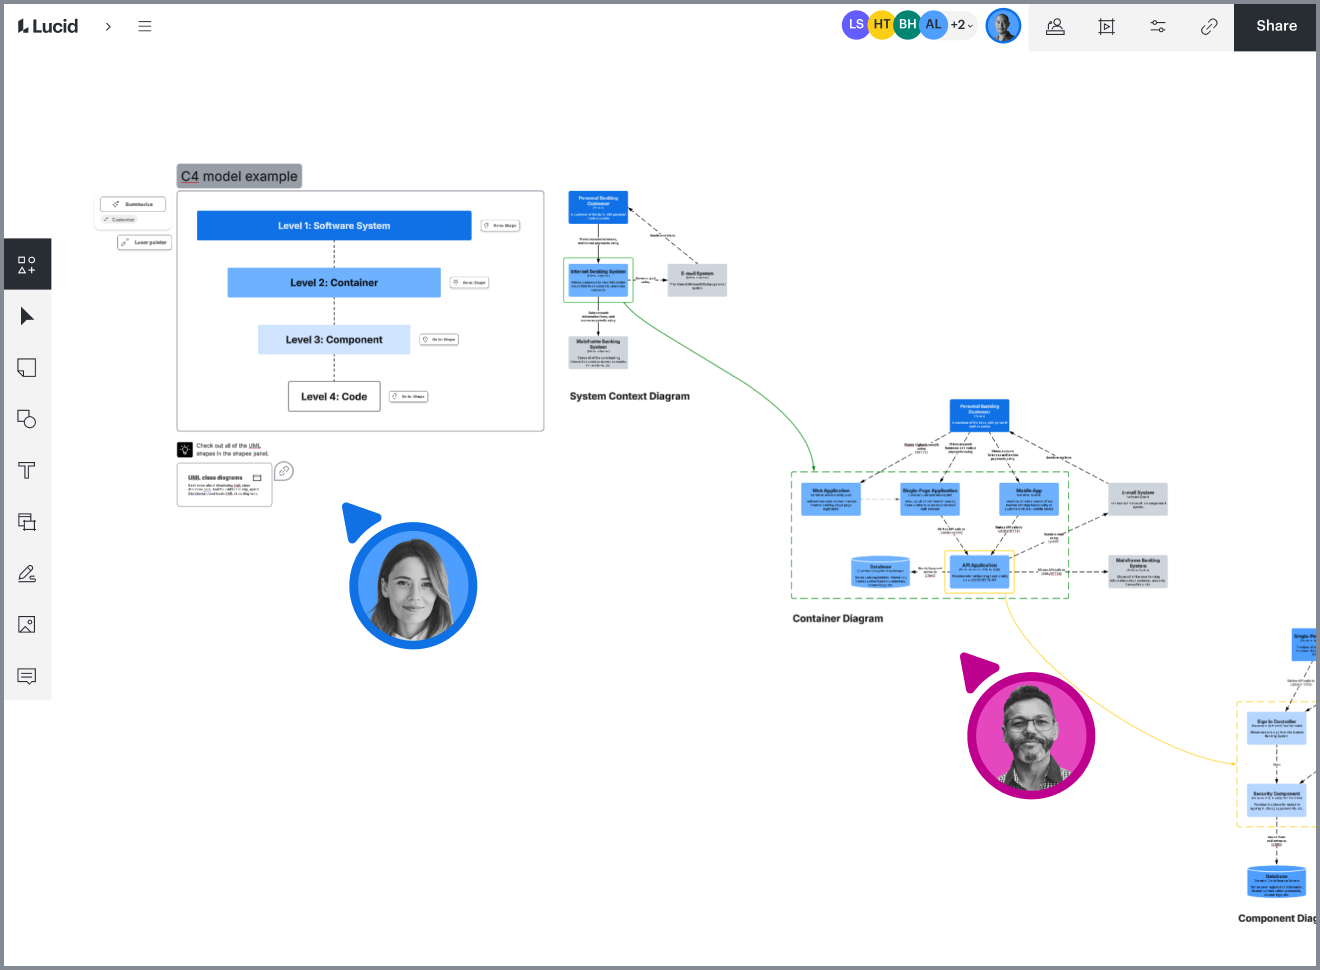Select the Level 3: Component block

tap(334, 340)
